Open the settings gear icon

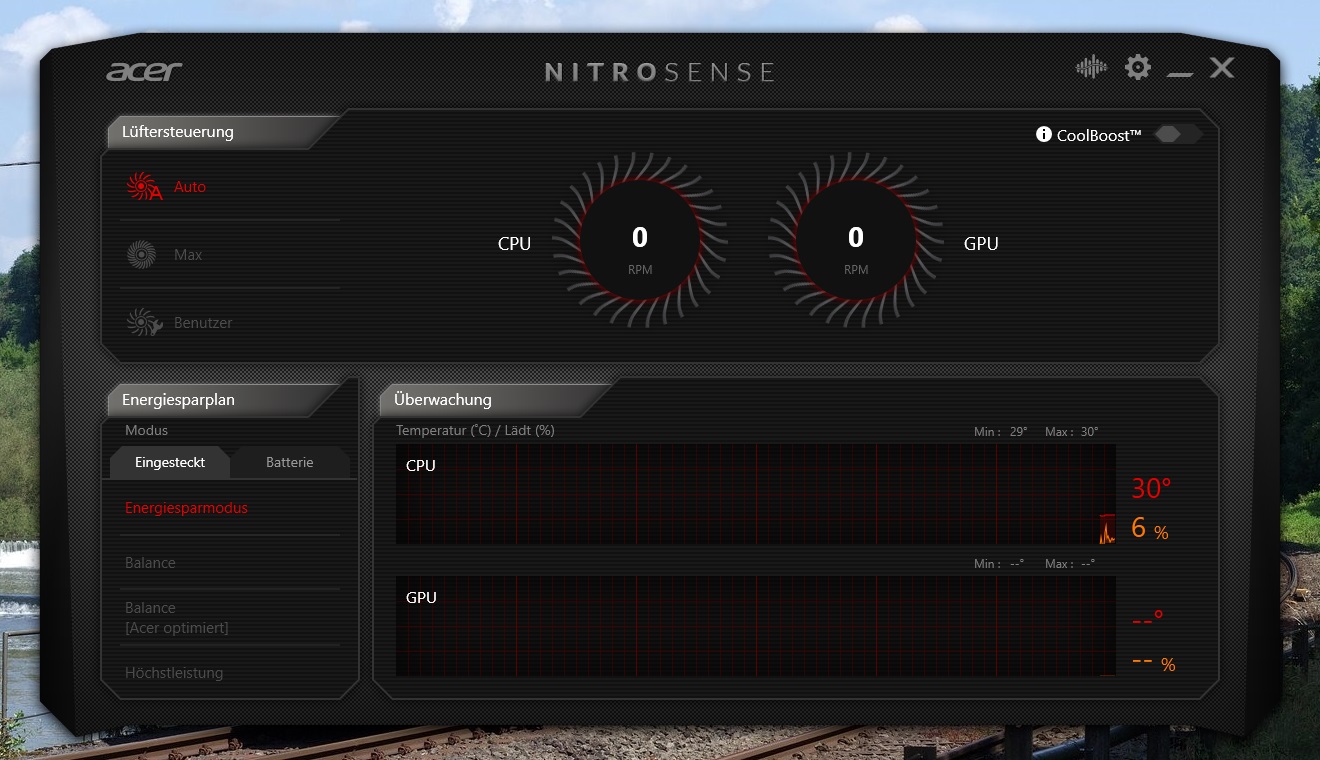1138,67
